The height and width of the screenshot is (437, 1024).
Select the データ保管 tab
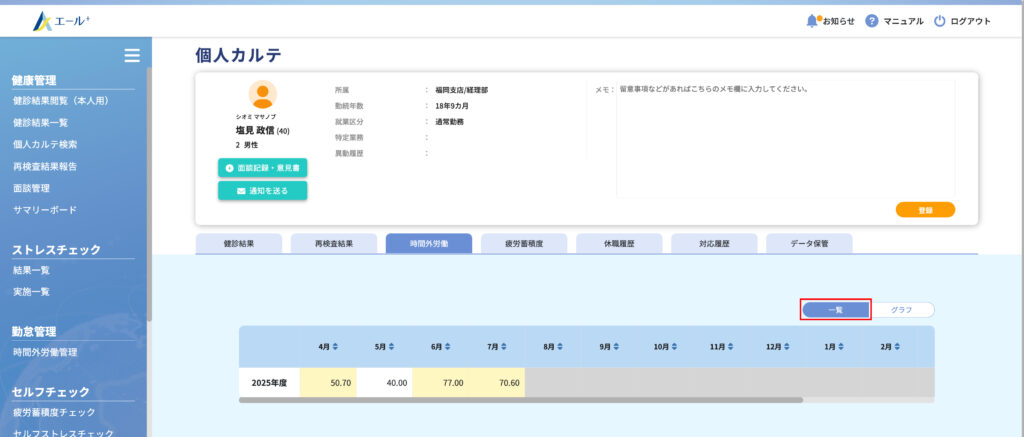[809, 243]
